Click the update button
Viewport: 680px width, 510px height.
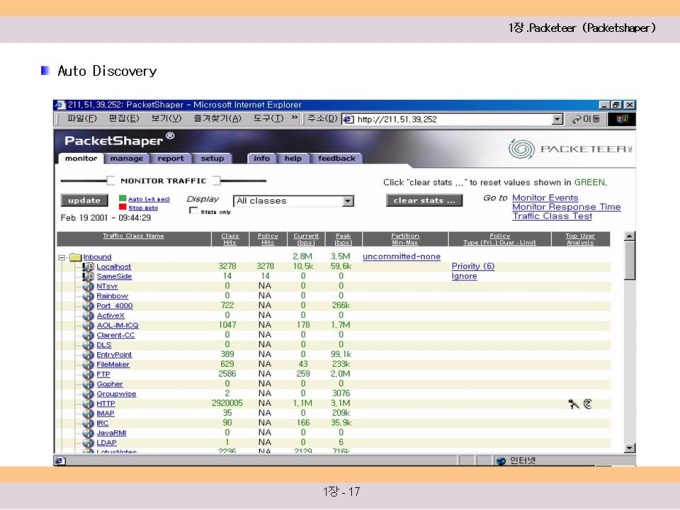click(x=84, y=200)
